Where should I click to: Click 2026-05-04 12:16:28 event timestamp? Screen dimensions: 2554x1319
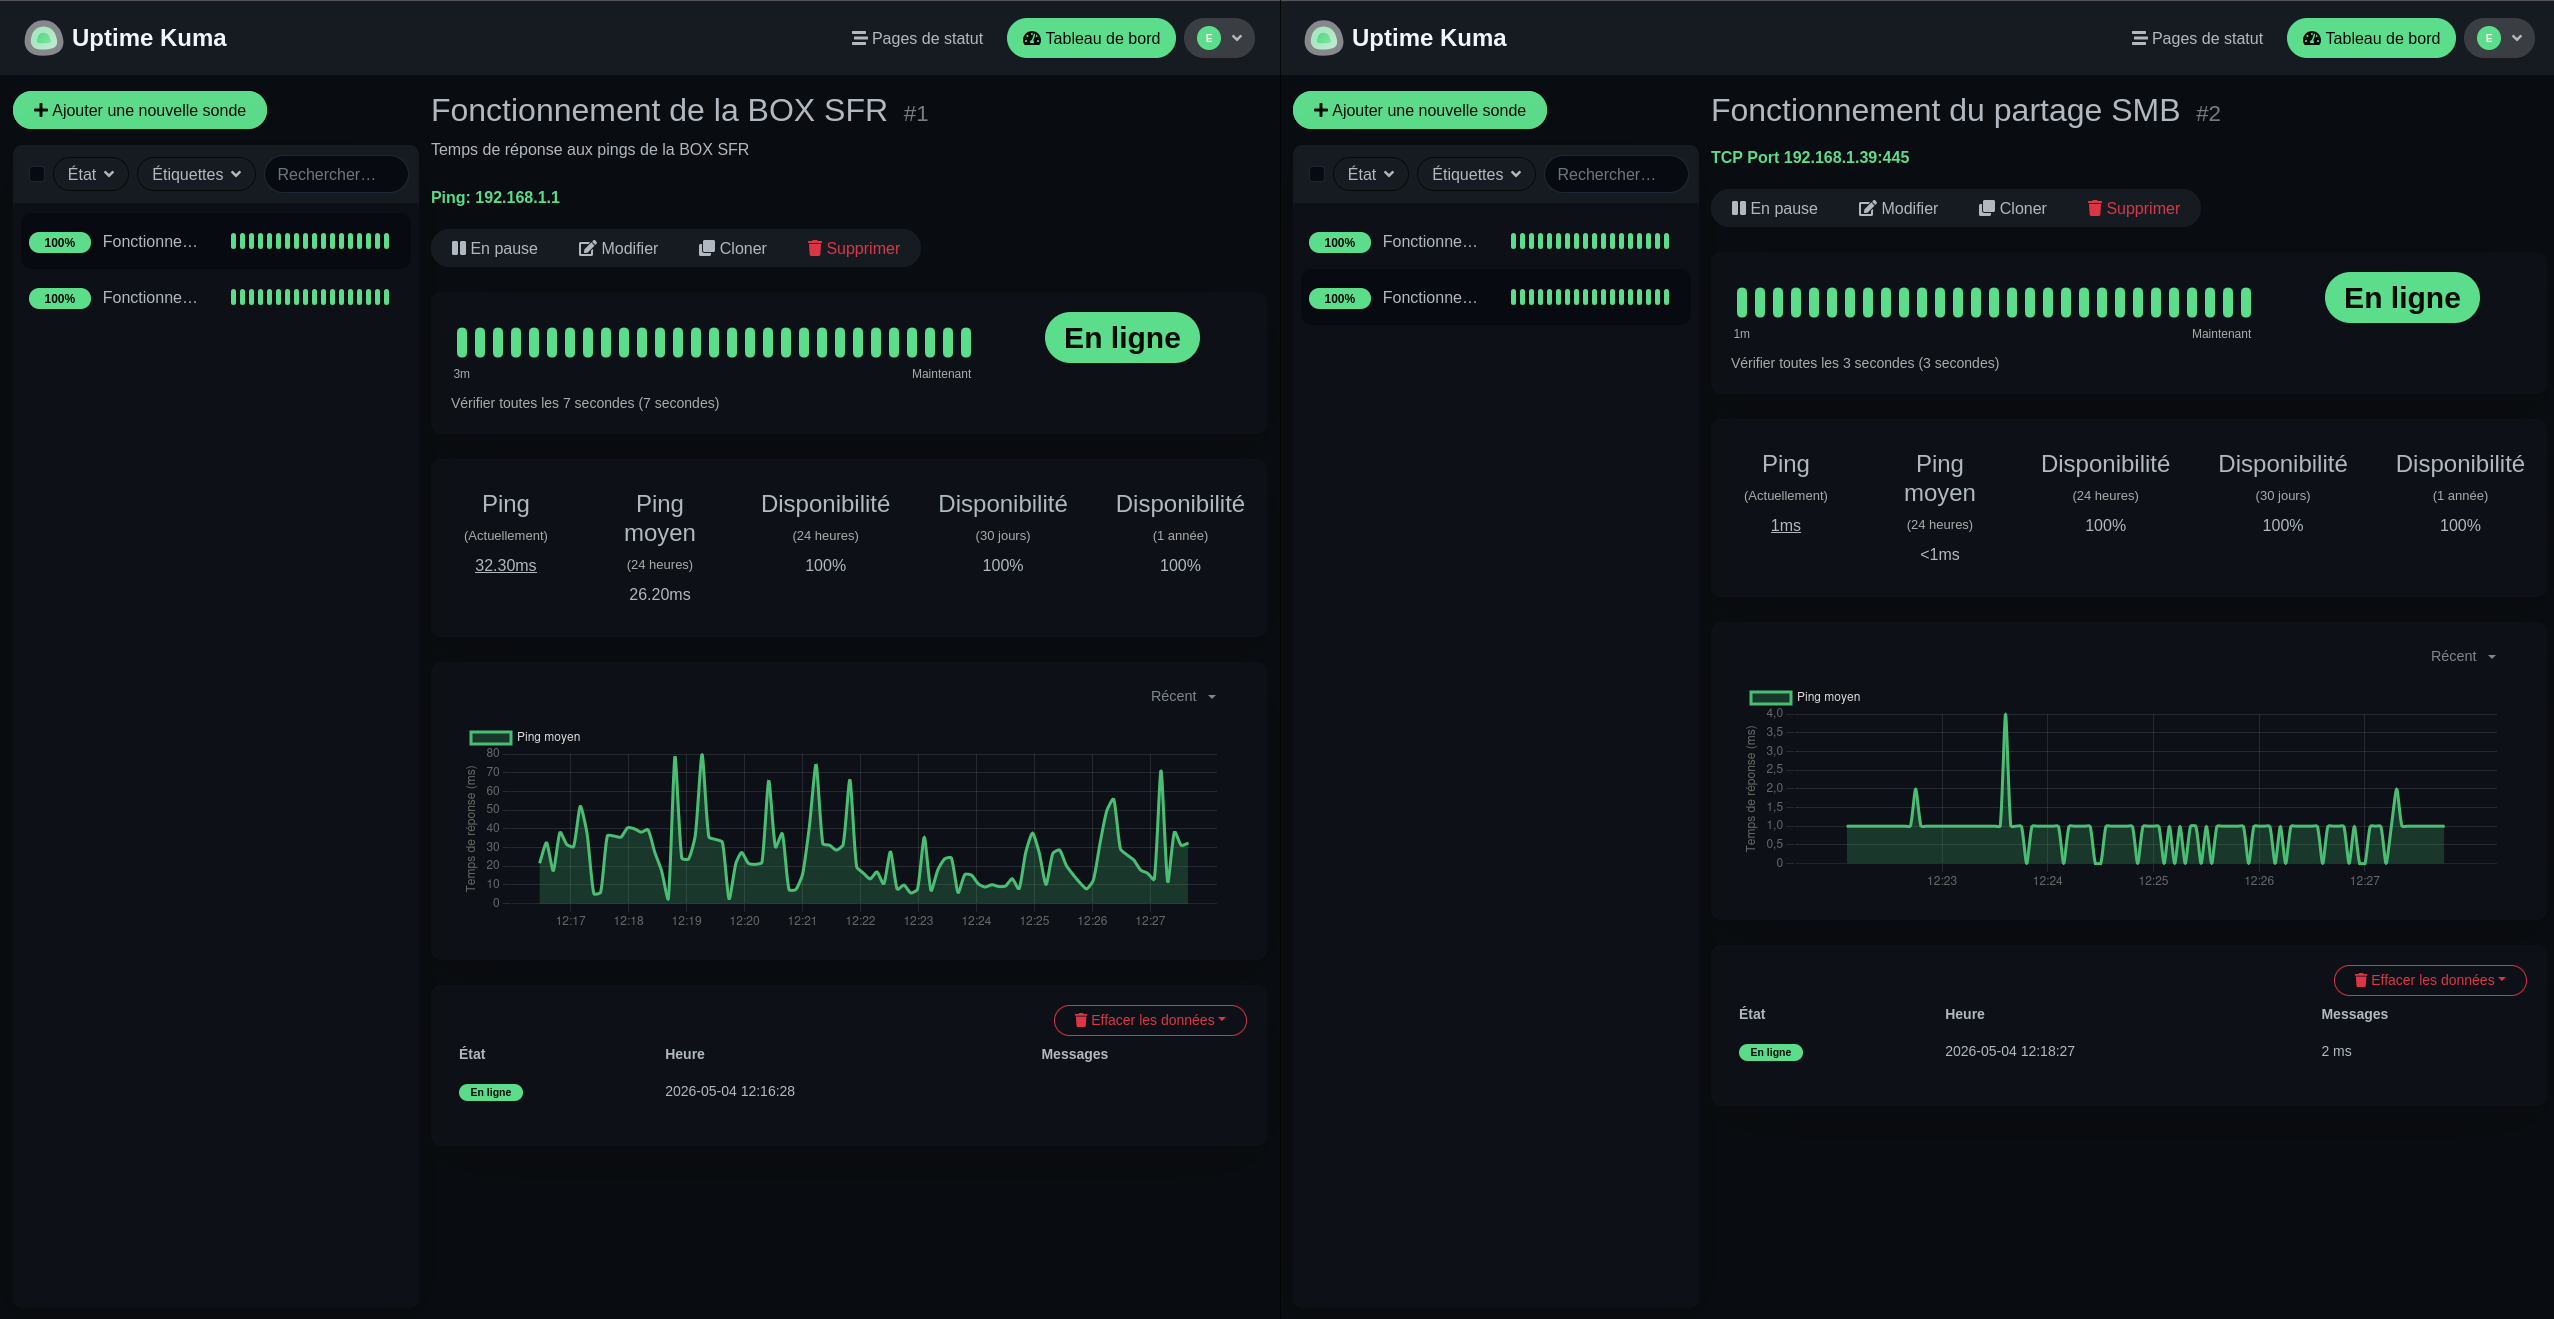[730, 1091]
